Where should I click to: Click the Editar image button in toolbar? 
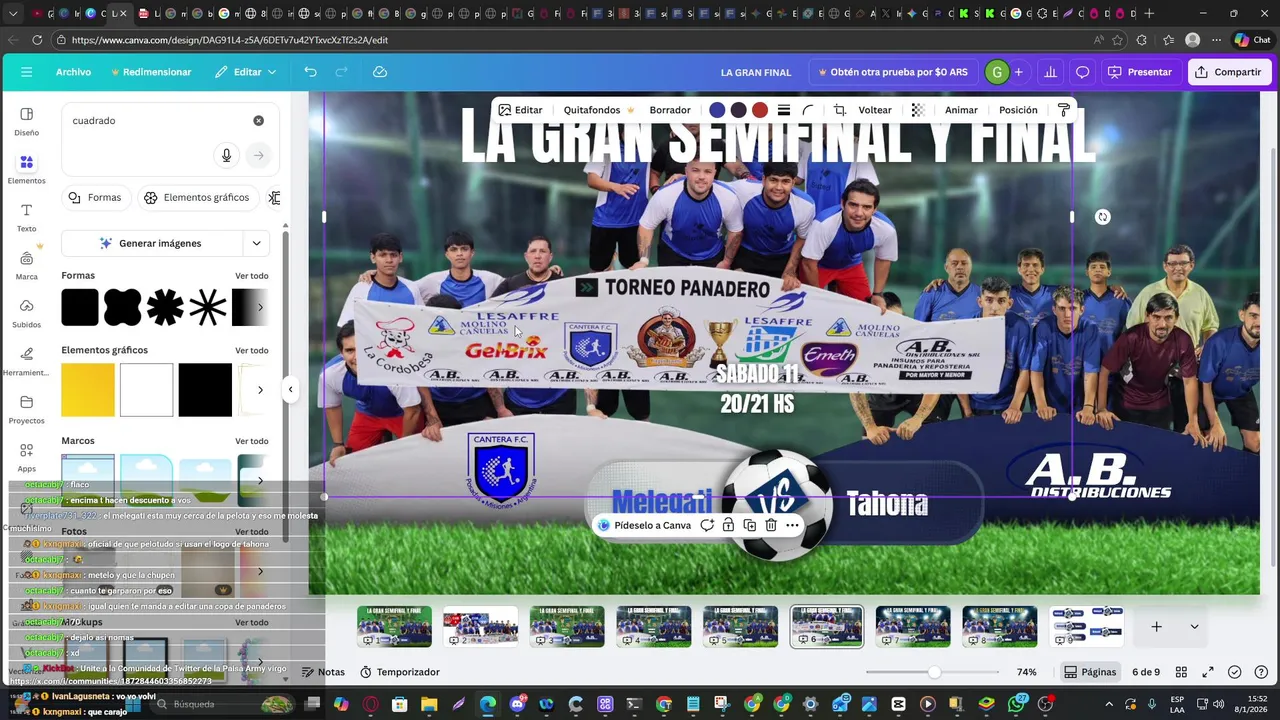pyautogui.click(x=520, y=110)
